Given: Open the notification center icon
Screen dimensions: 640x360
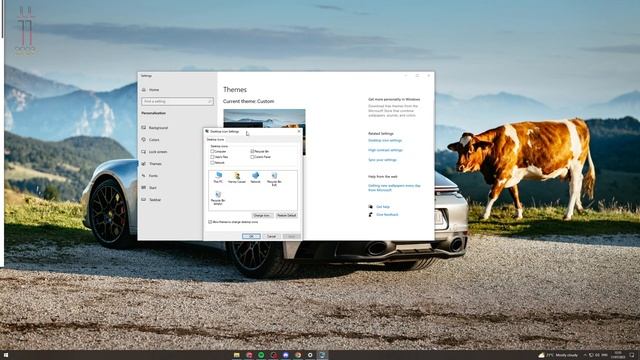Looking at the screenshot, I should coord(632,355).
